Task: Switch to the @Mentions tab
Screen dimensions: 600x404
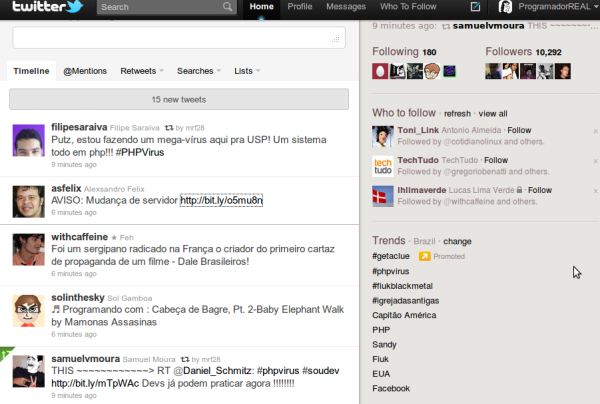Action: click(x=85, y=71)
